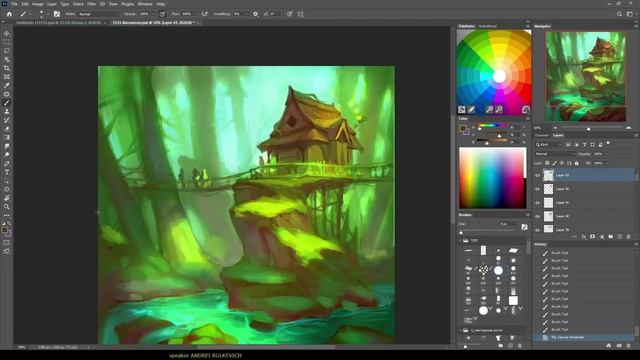Collapse the brush preset folder in Brushes panel
The image size is (640, 360).
460,241
